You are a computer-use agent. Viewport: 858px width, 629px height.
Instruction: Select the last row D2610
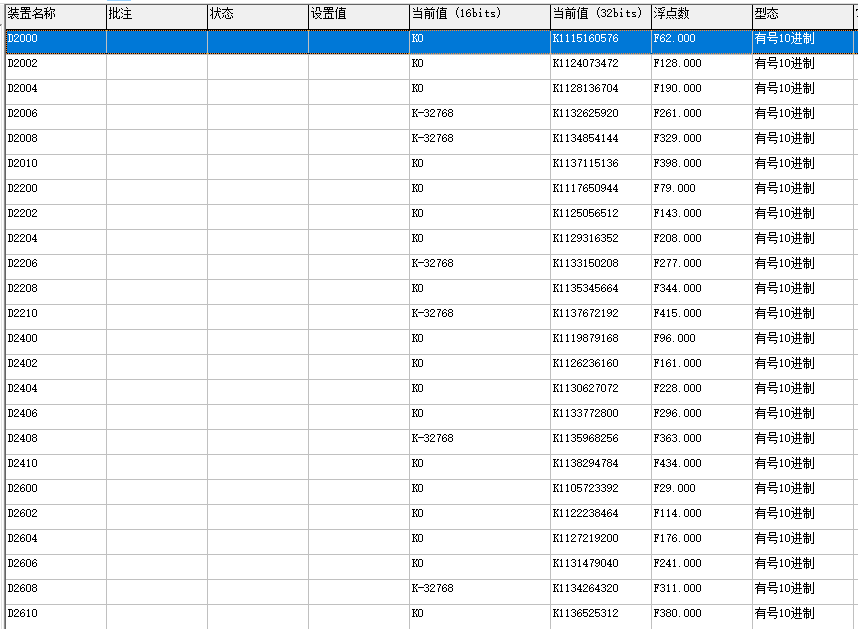pyautogui.click(x=22, y=614)
